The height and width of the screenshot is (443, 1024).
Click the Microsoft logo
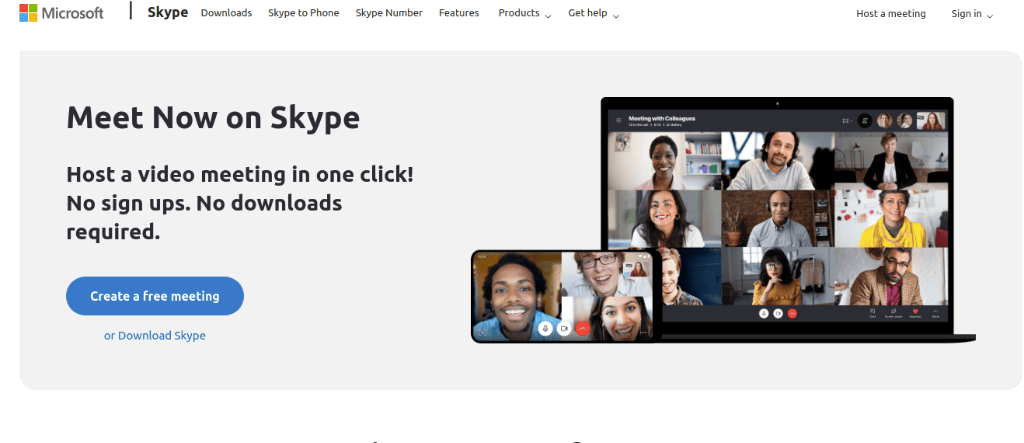point(61,12)
